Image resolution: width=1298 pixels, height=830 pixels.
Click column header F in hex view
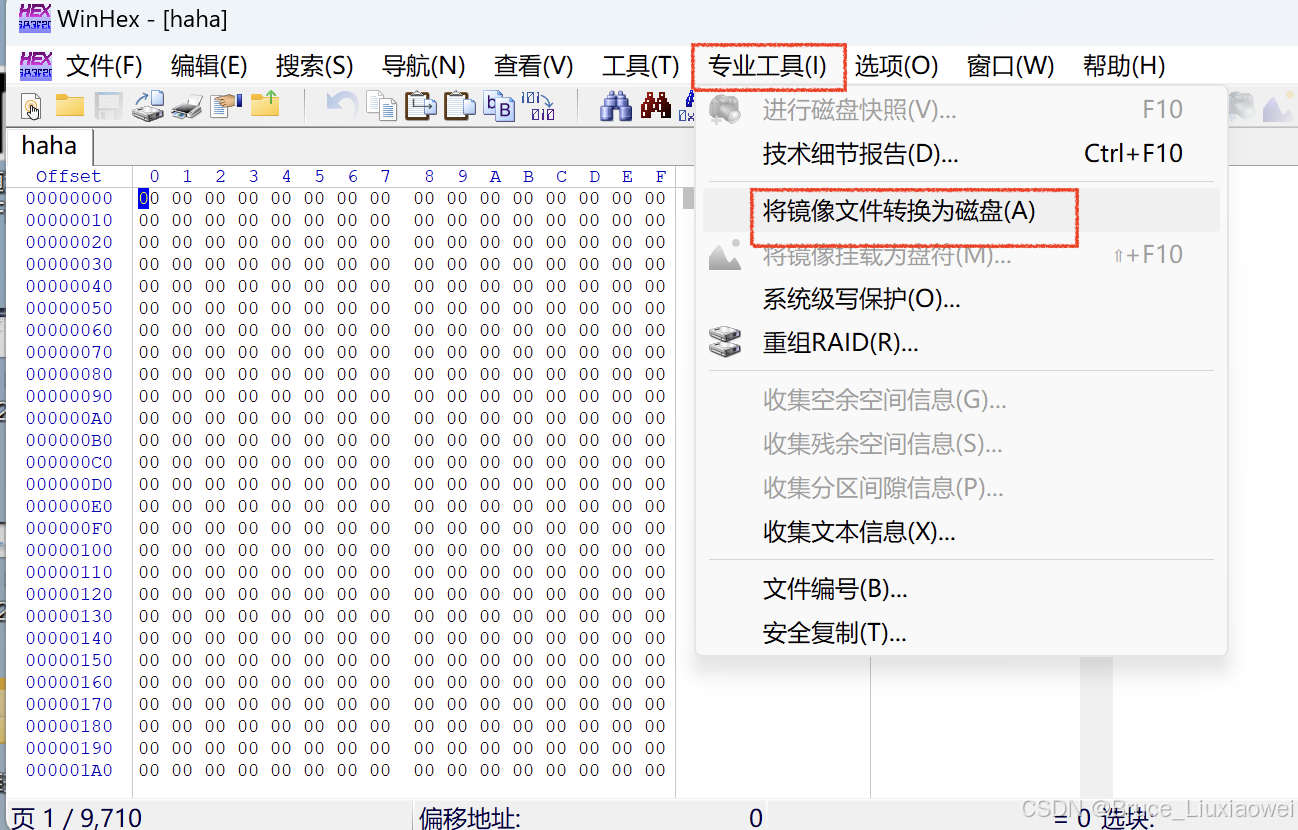tap(660, 177)
